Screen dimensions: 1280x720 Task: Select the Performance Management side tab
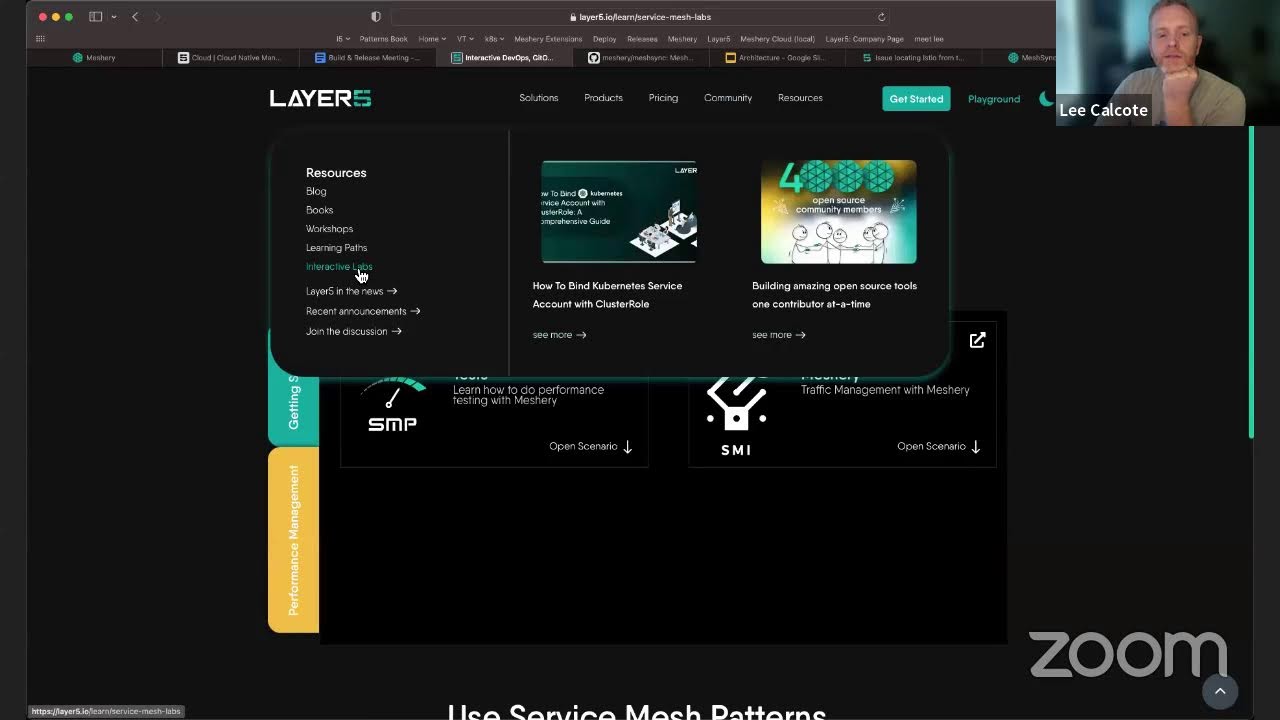[x=293, y=540]
